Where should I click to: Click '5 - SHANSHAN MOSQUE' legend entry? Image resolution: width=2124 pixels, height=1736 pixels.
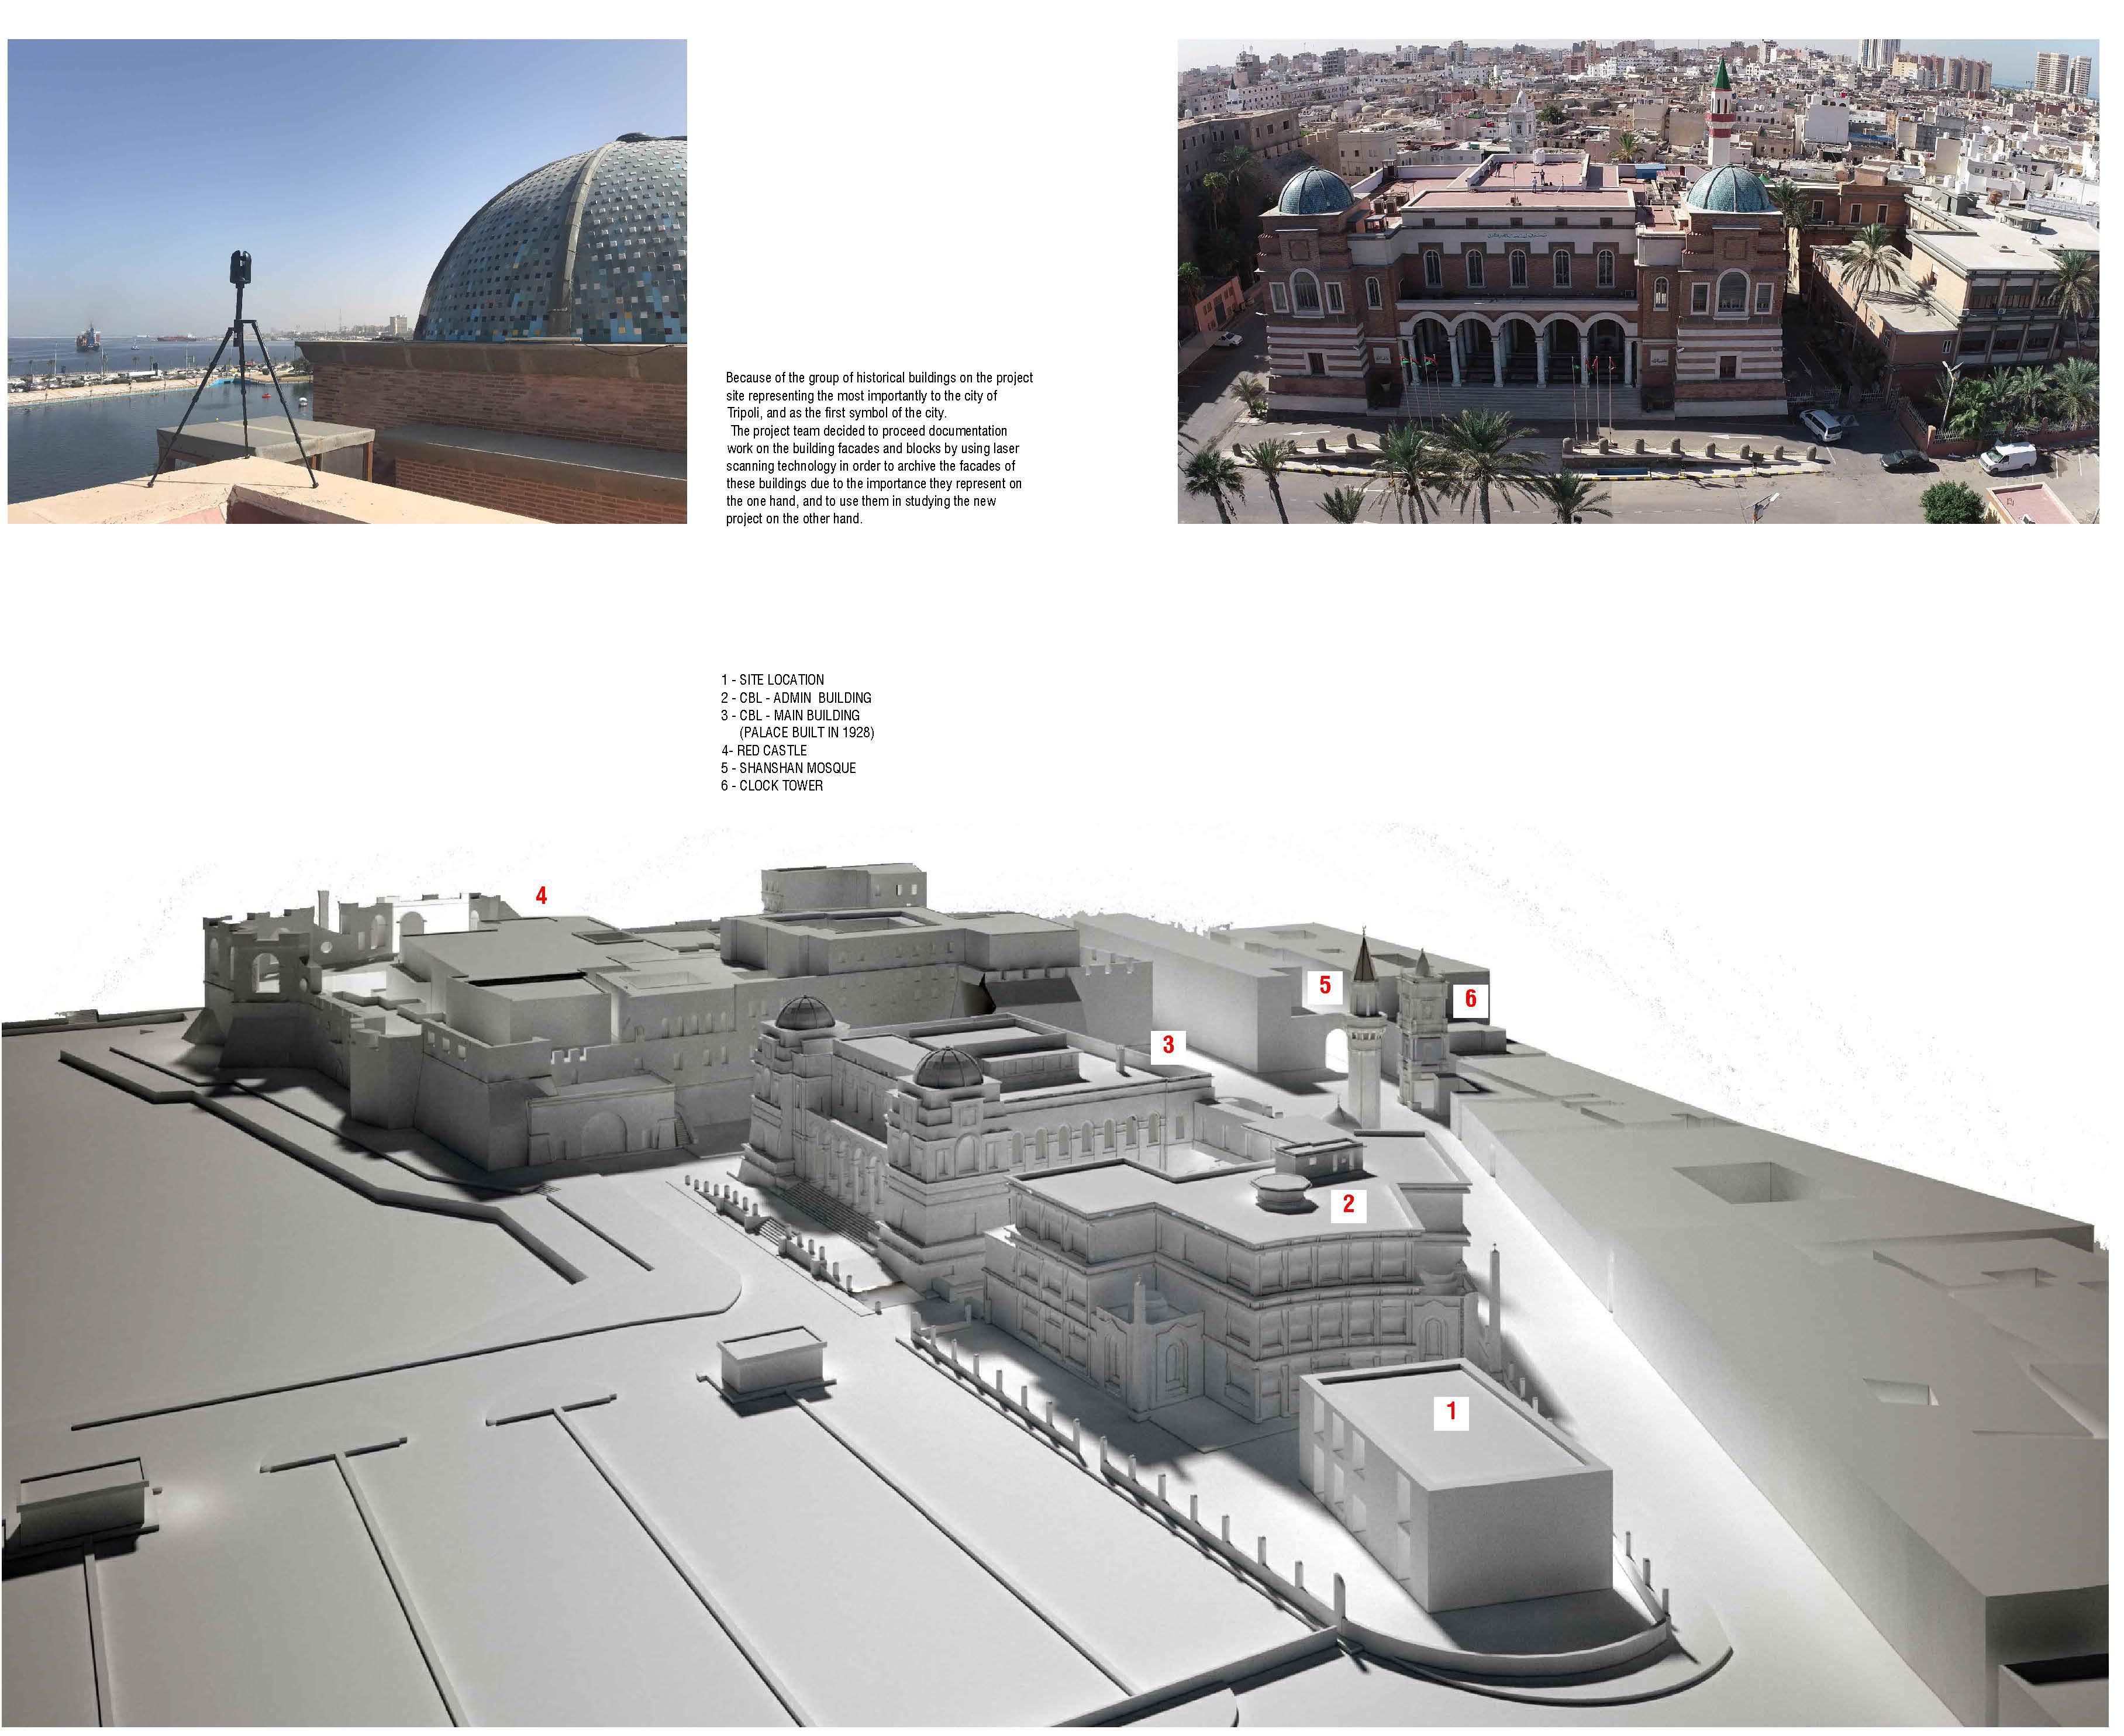pyautogui.click(x=788, y=768)
